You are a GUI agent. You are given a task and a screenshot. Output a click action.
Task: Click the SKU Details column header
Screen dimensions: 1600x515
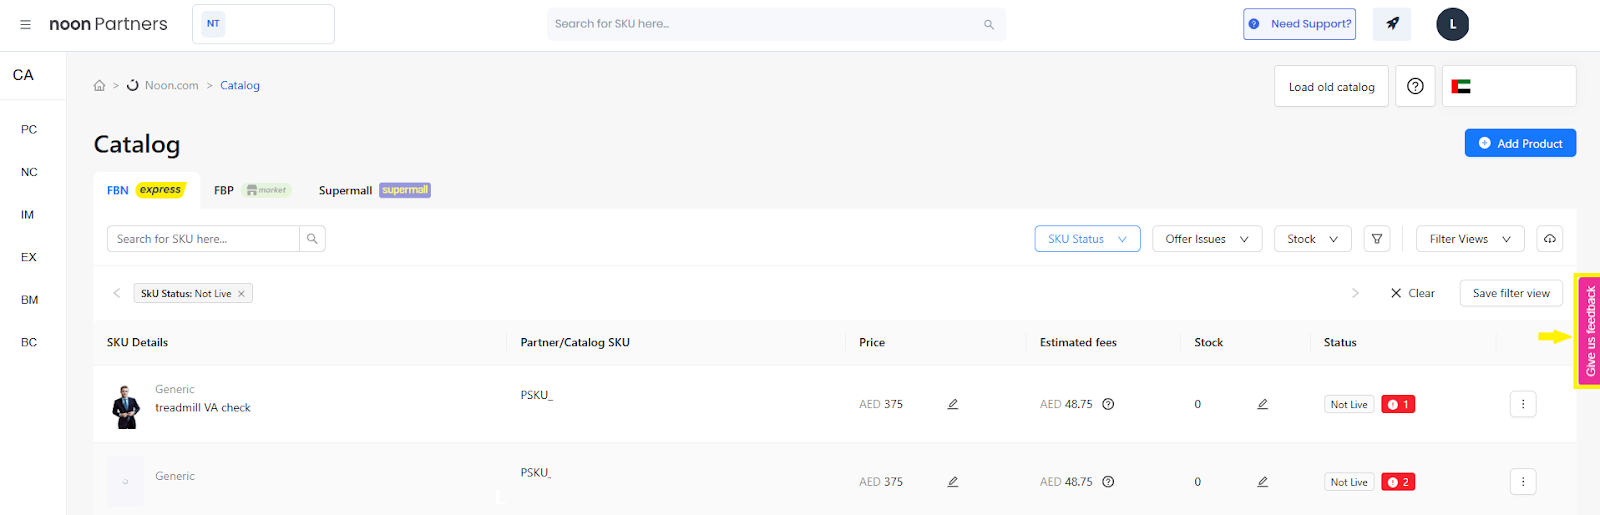click(x=137, y=342)
